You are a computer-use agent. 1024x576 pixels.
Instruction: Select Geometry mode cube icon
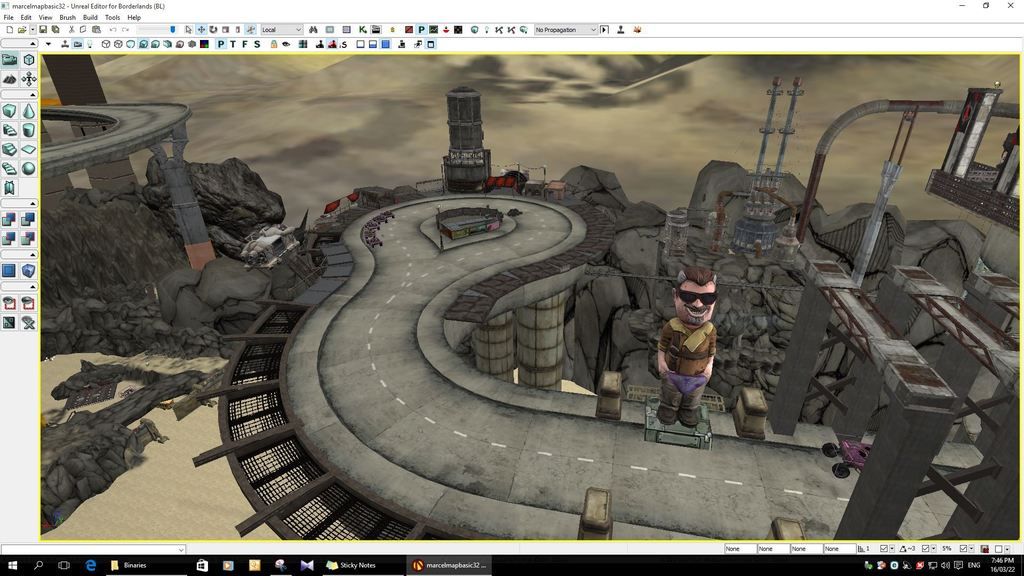(29, 60)
